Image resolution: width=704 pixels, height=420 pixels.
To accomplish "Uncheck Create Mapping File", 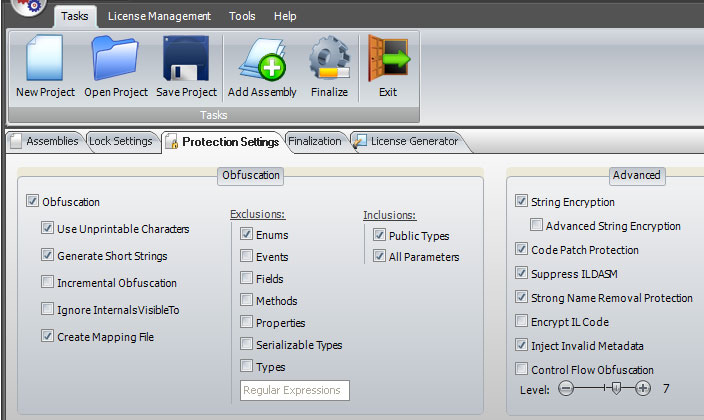I will point(47,335).
